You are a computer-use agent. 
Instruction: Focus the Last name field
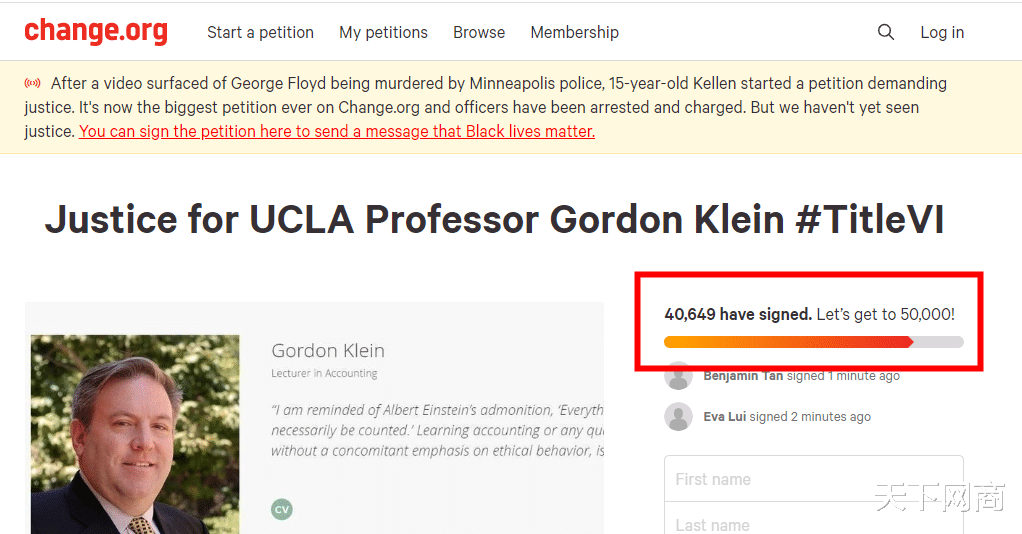(813, 523)
